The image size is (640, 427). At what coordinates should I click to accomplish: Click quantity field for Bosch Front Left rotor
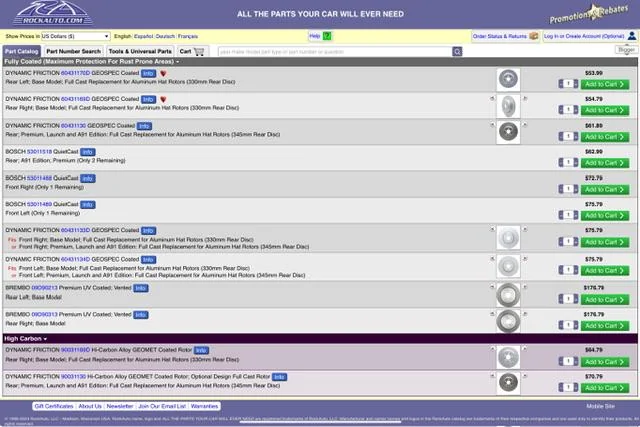(x=568, y=215)
